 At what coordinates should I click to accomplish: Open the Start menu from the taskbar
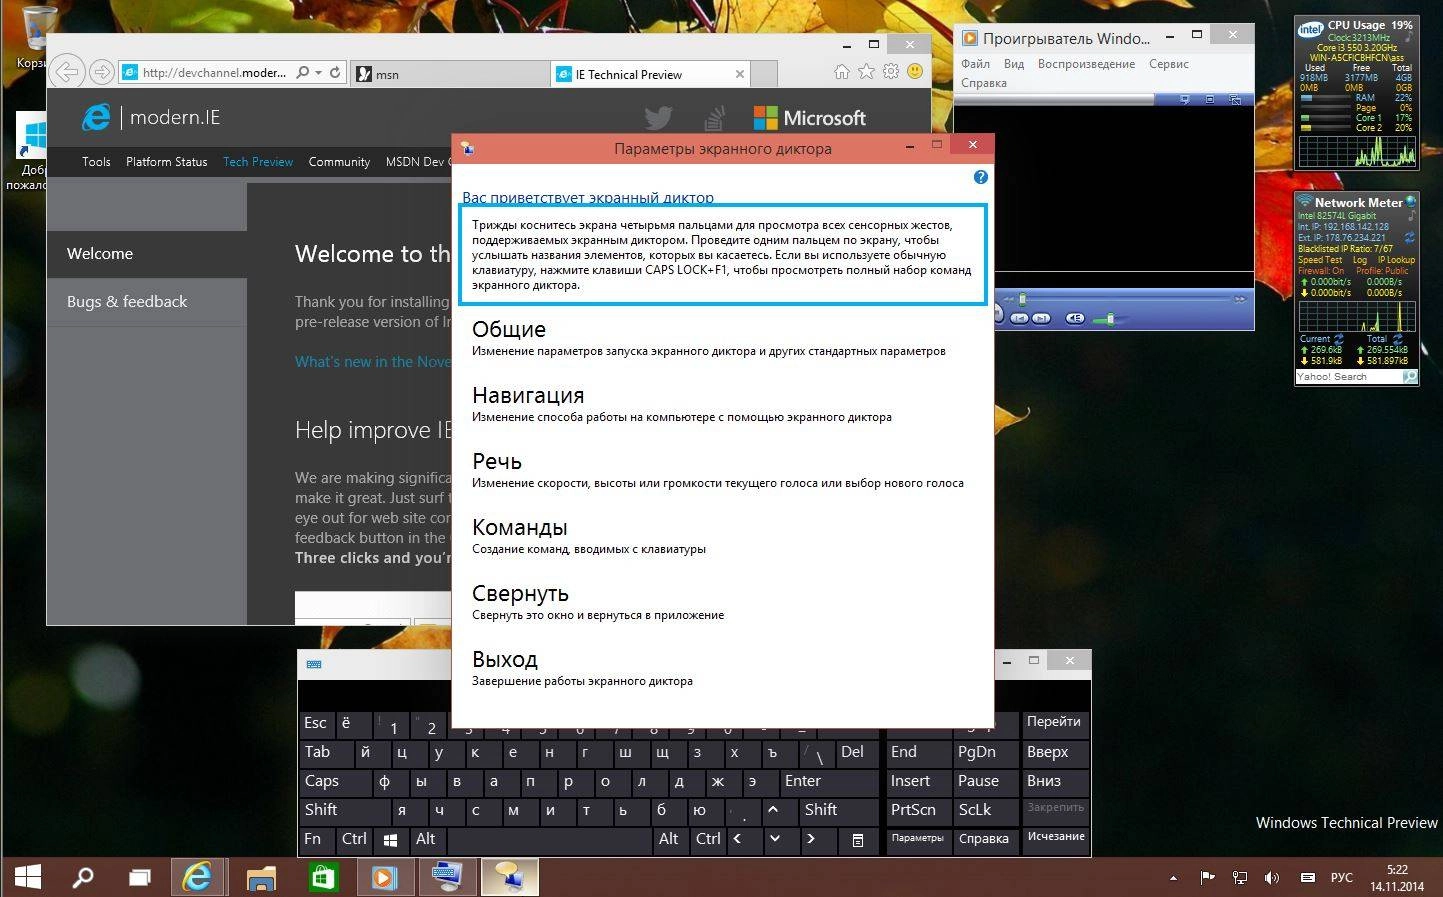point(28,877)
